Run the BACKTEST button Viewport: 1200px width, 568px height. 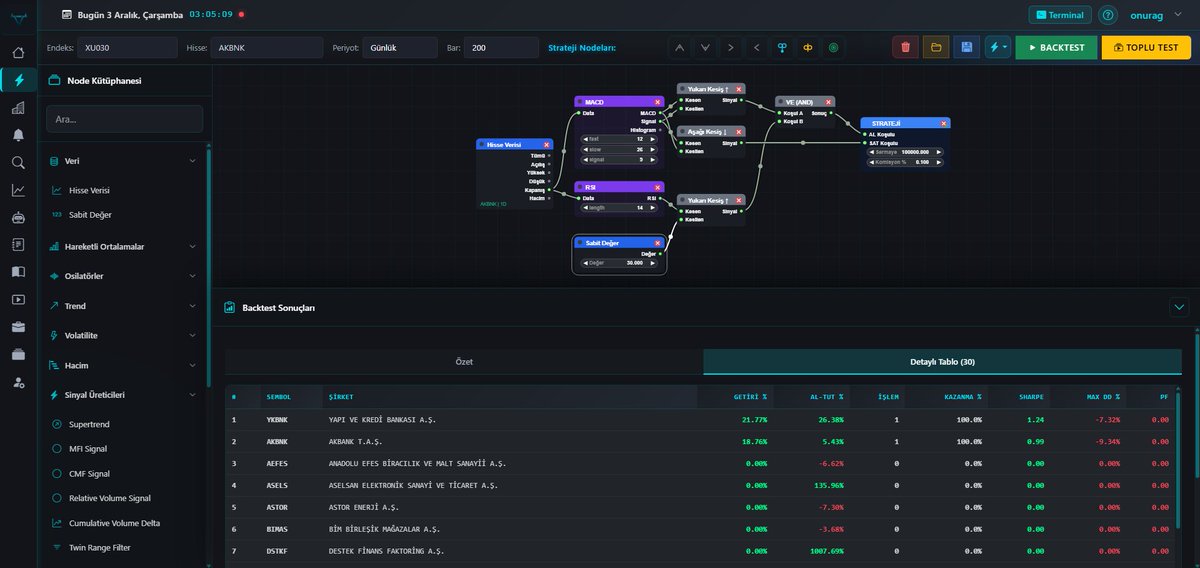point(1056,47)
